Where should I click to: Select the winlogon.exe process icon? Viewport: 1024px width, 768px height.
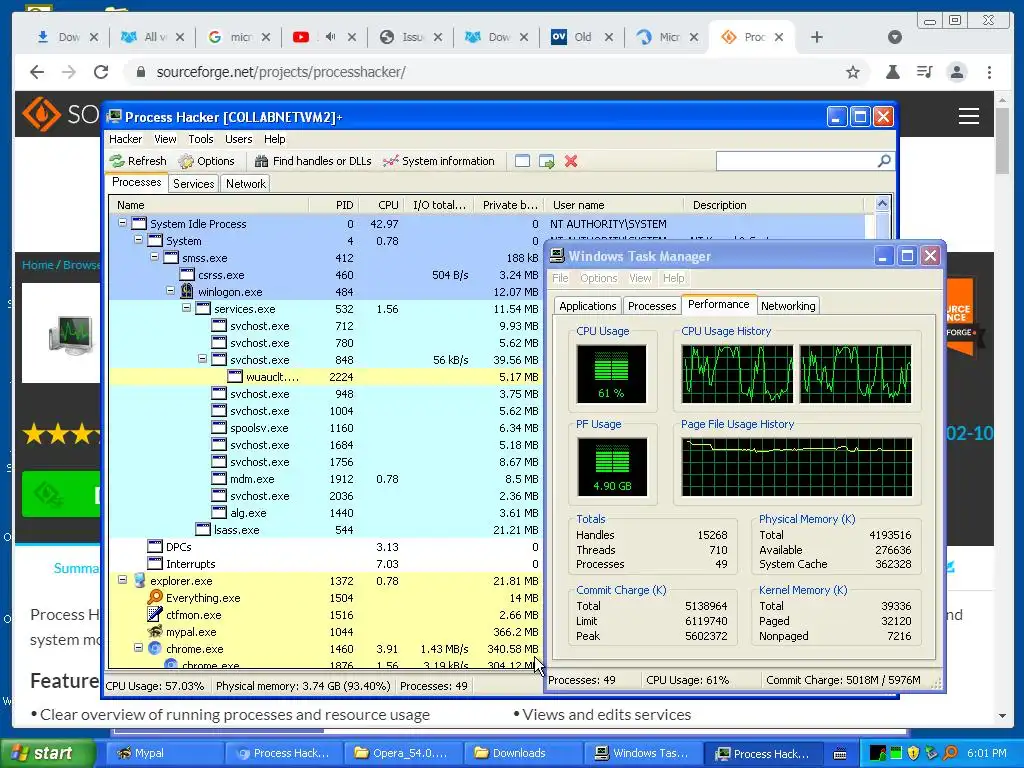pos(187,291)
